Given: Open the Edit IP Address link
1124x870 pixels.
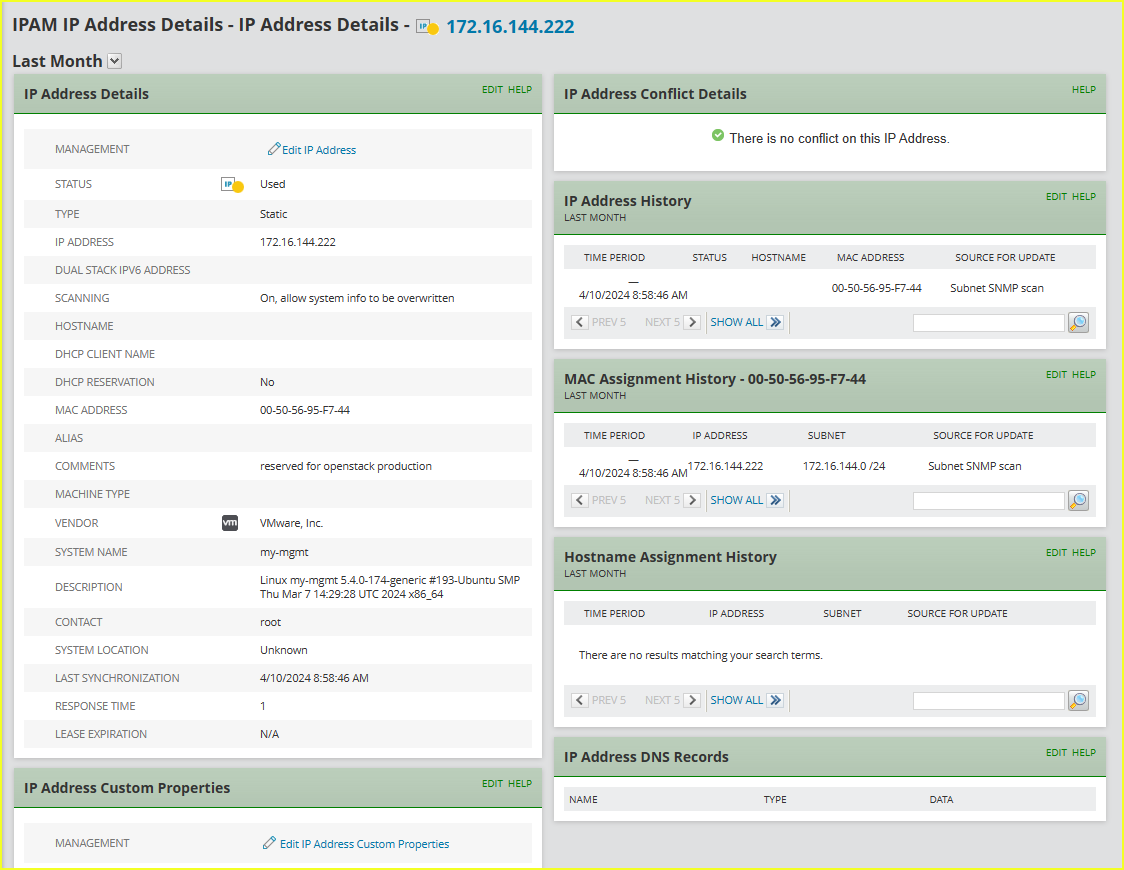Looking at the screenshot, I should (319, 150).
